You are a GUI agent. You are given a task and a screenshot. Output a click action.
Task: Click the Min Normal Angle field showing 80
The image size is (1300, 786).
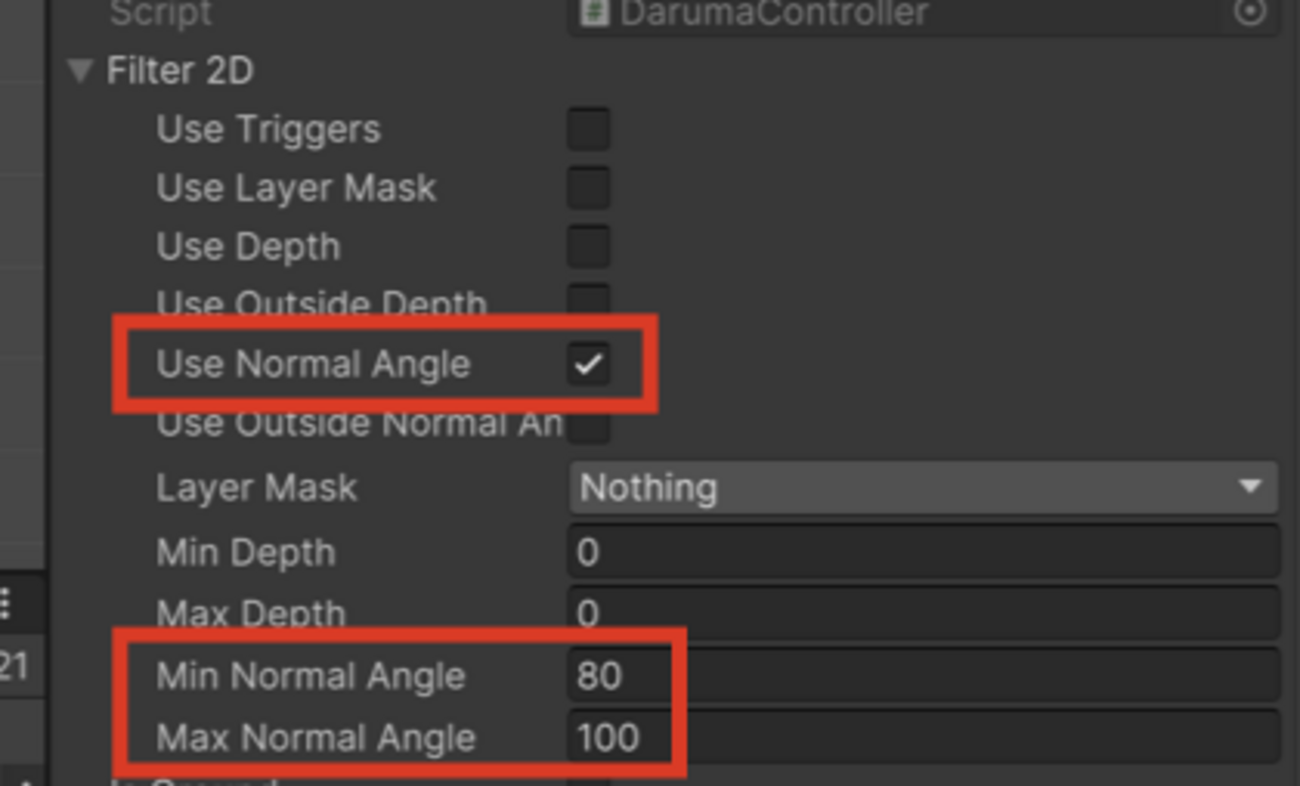pyautogui.click(x=922, y=676)
